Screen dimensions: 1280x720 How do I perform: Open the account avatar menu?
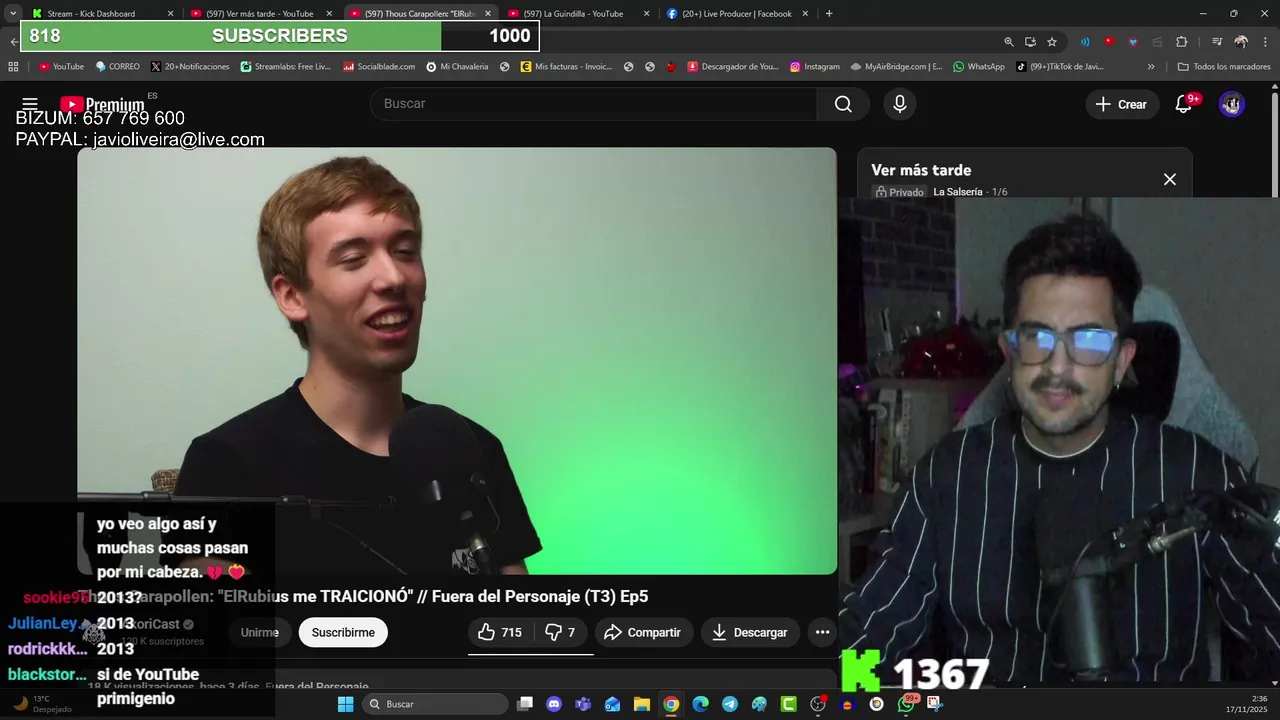[1232, 104]
